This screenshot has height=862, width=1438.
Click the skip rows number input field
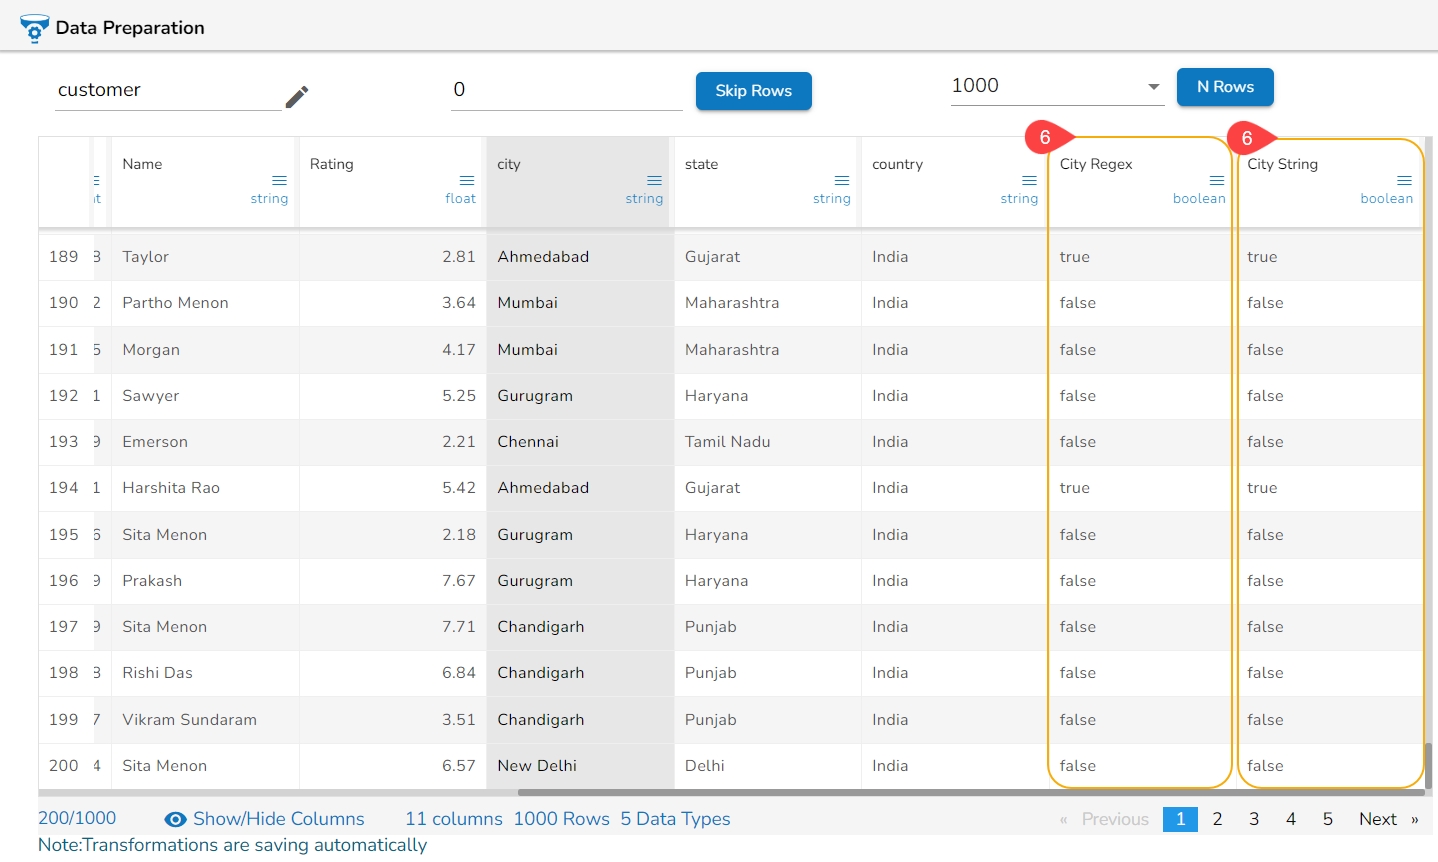pyautogui.click(x=566, y=90)
